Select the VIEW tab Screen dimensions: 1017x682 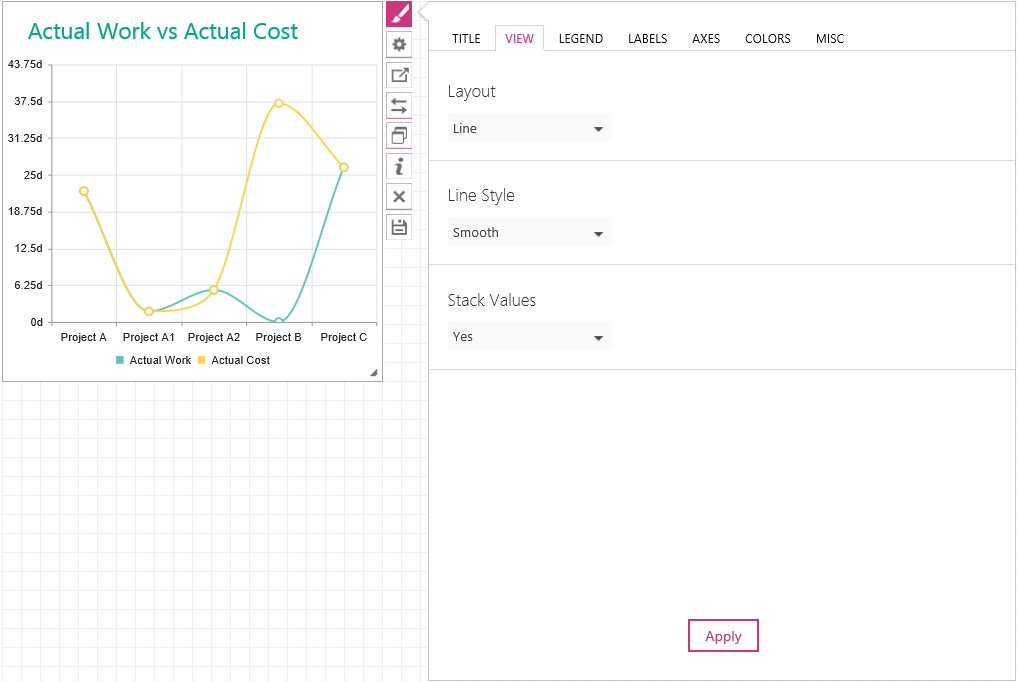coord(520,39)
